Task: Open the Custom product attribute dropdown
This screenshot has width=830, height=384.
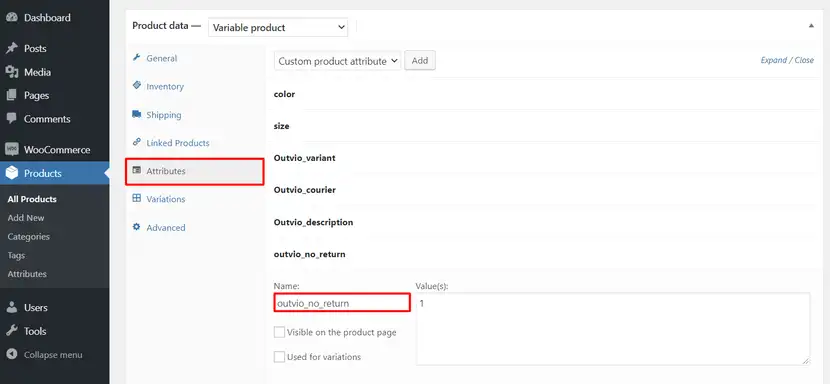Action: coord(337,61)
